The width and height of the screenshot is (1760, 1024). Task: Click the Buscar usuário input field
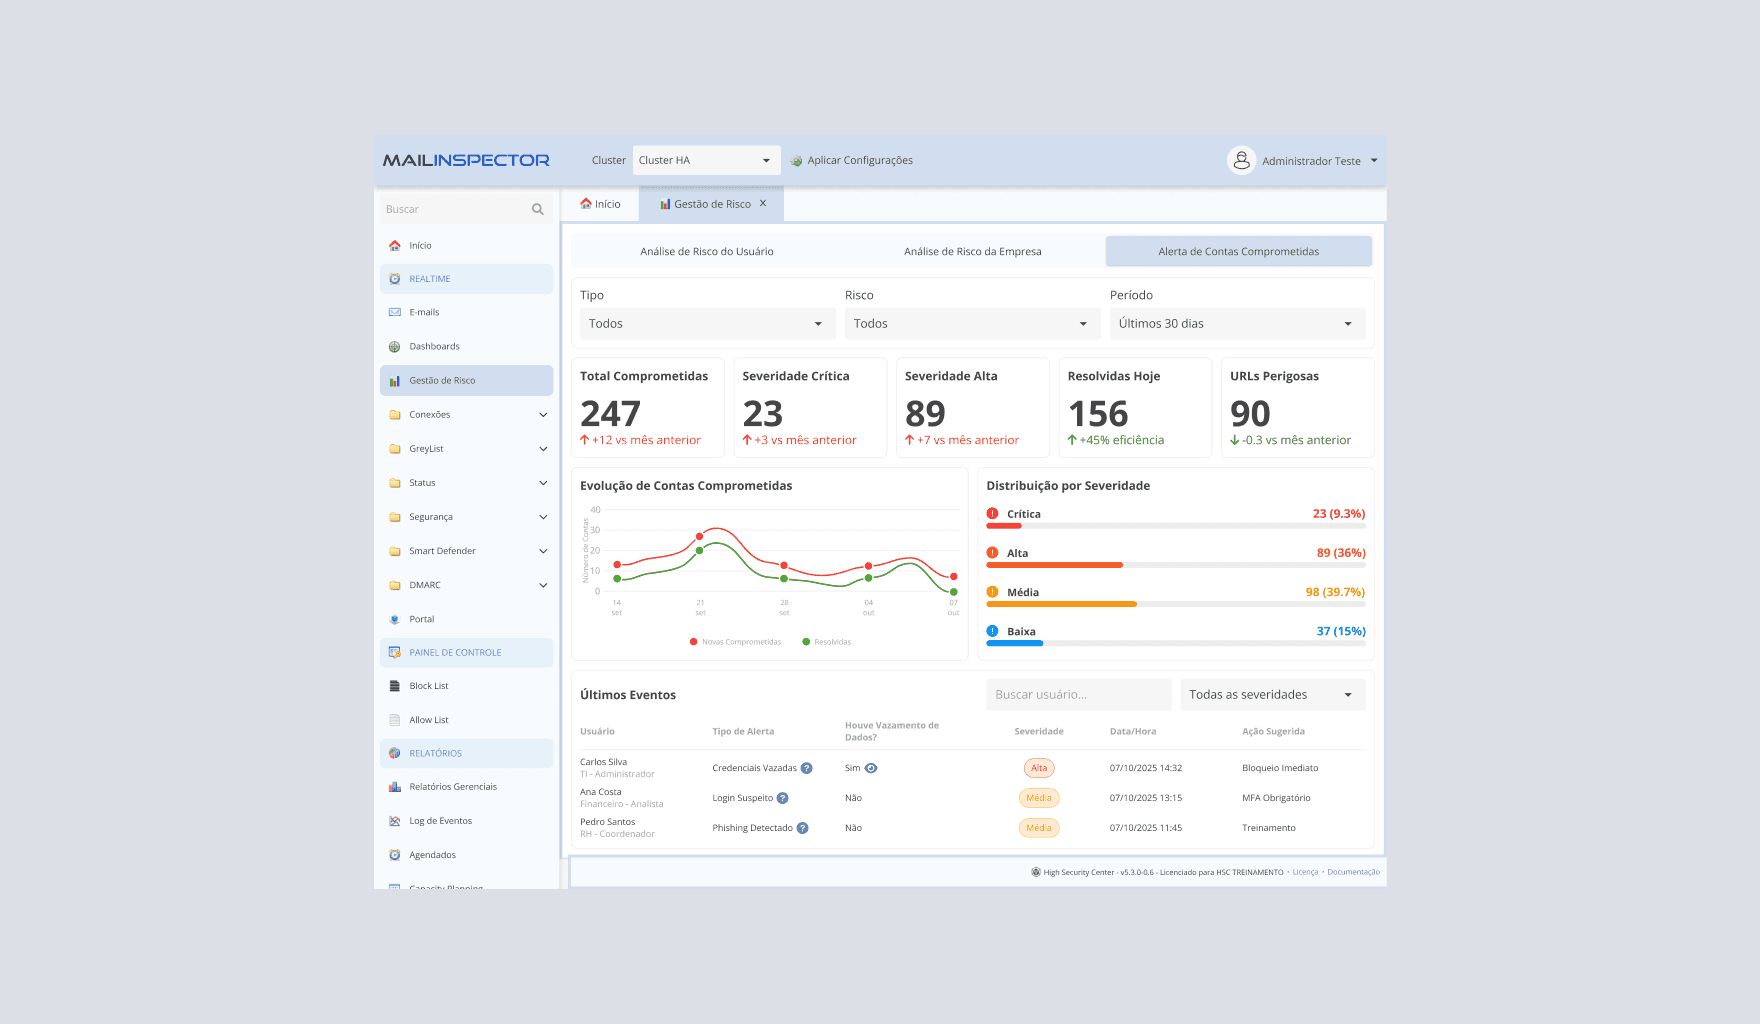(x=1079, y=695)
